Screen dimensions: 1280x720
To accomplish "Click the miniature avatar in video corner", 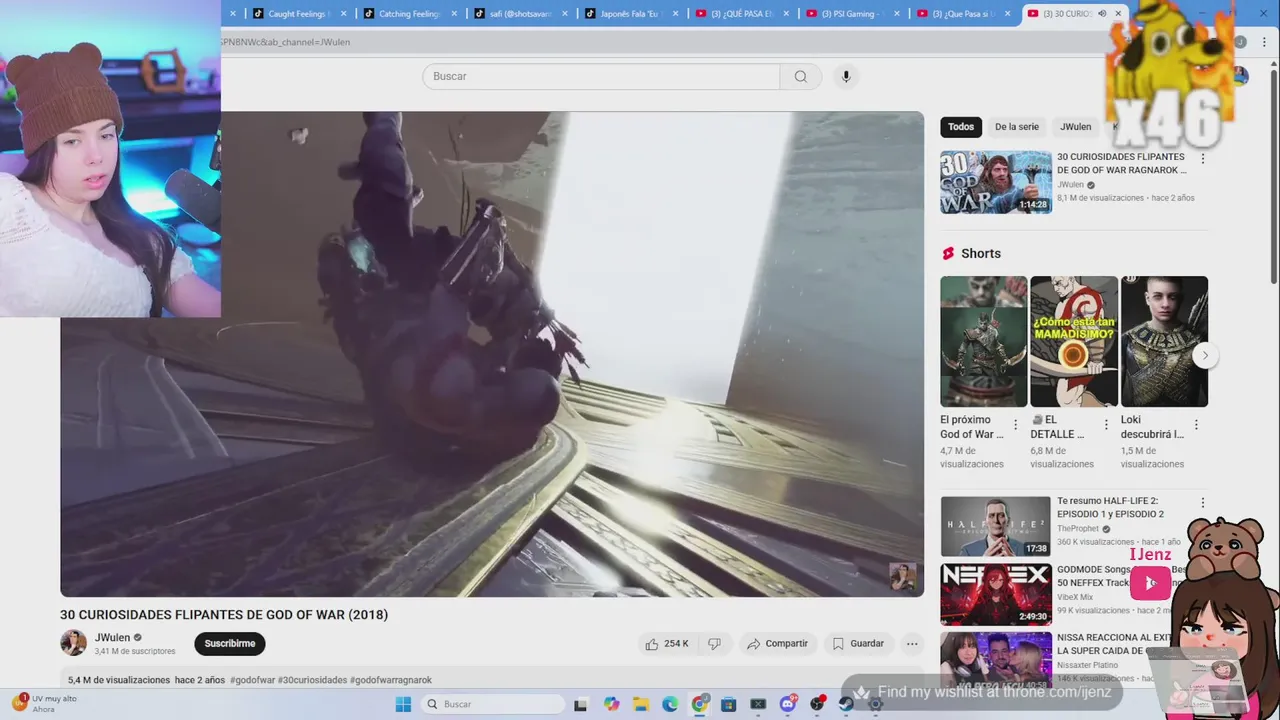I will pos(903,577).
